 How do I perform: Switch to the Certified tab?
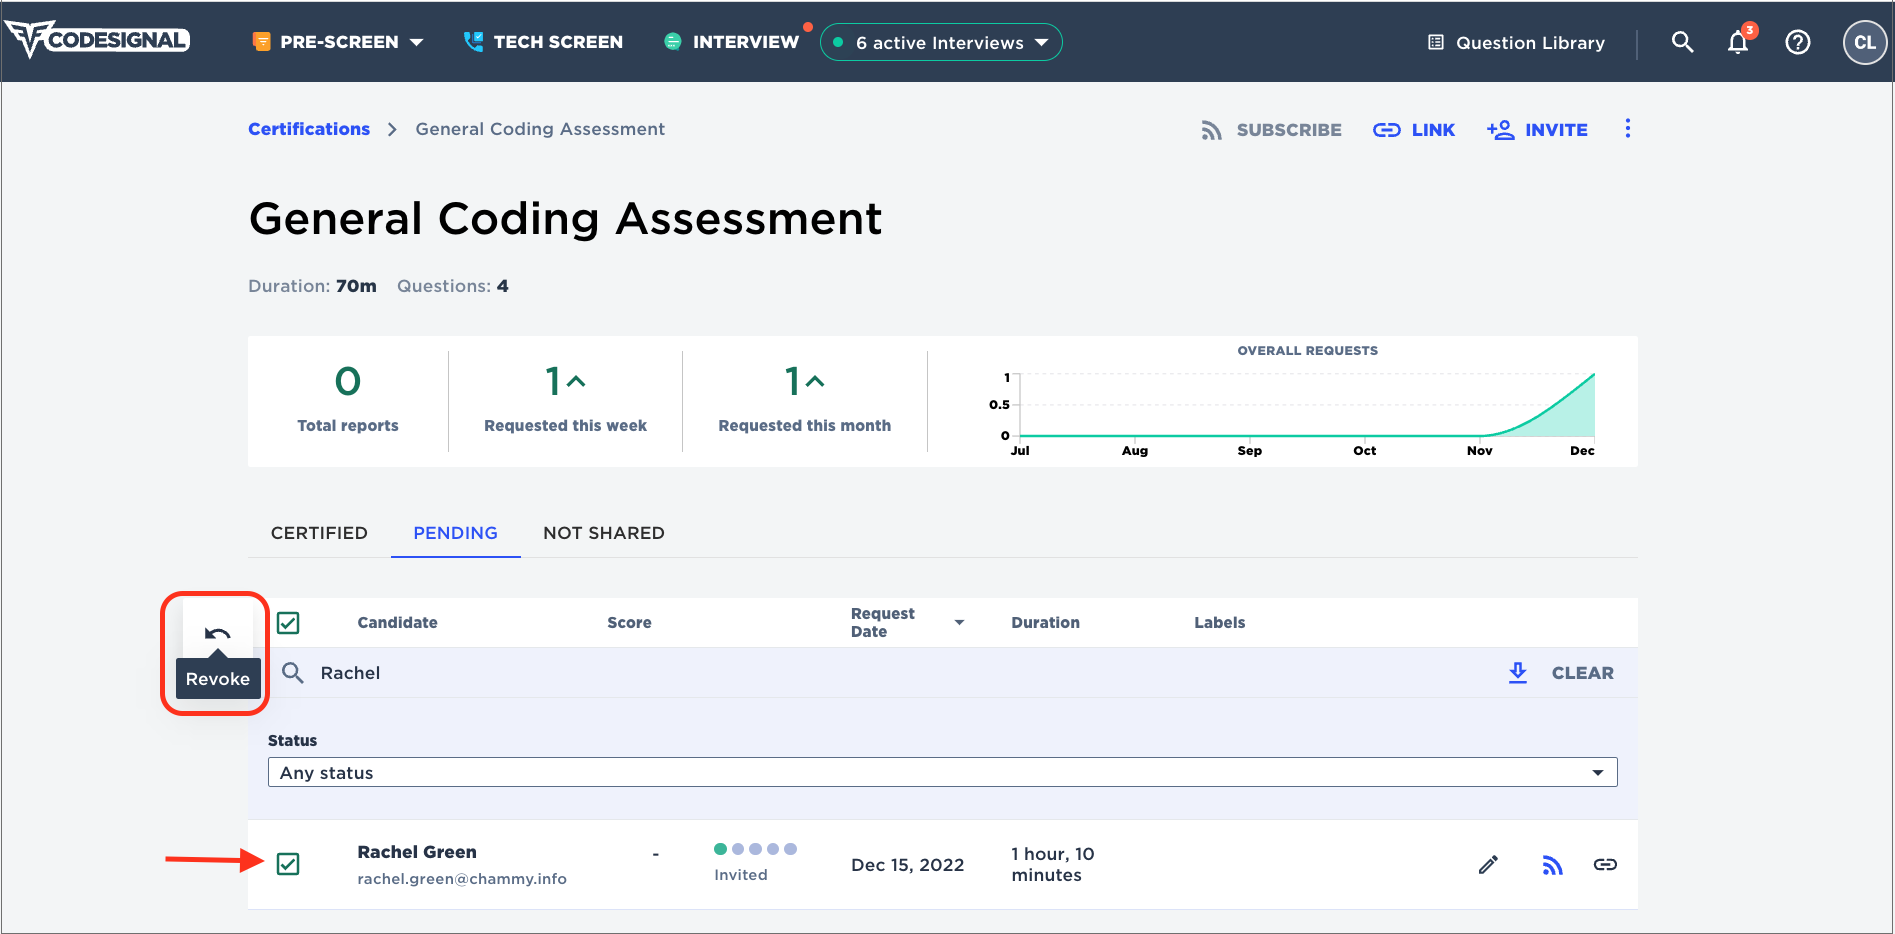tap(319, 533)
